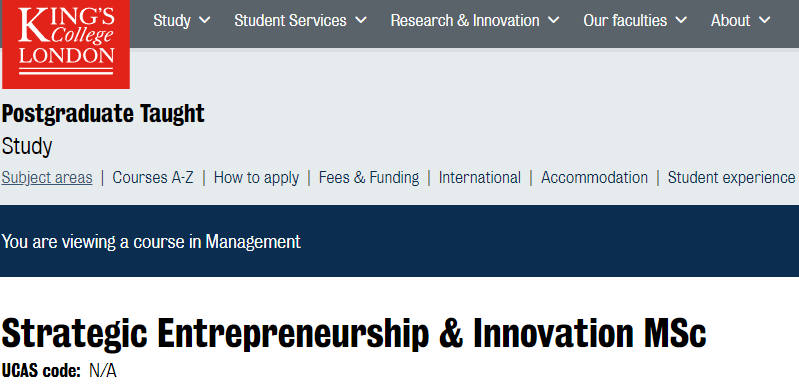This screenshot has height=387, width=799.
Task: Open the Courses A-Z link
Action: [x=153, y=177]
